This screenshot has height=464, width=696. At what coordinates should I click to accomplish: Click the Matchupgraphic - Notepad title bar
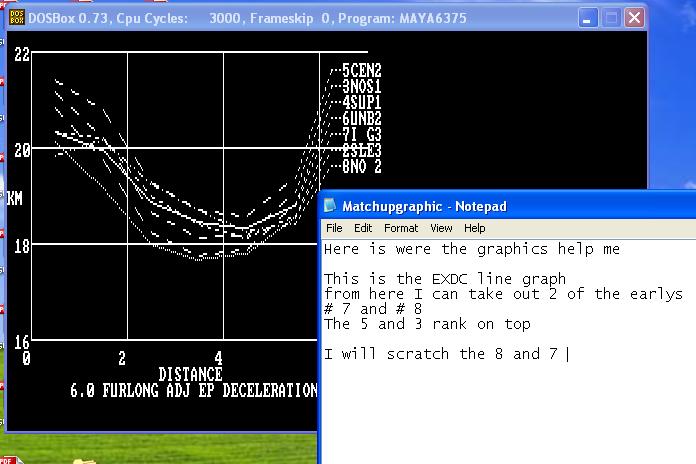click(x=508, y=206)
